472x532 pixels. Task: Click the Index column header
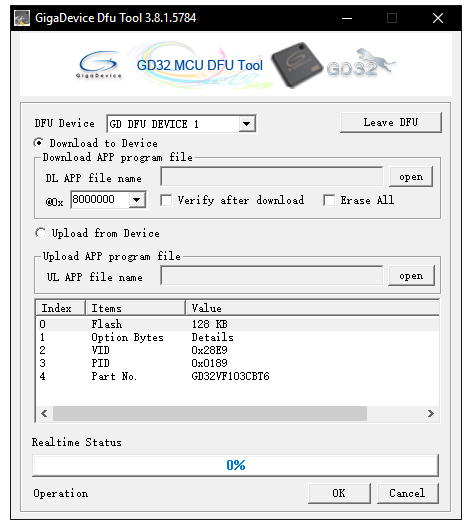(60, 308)
